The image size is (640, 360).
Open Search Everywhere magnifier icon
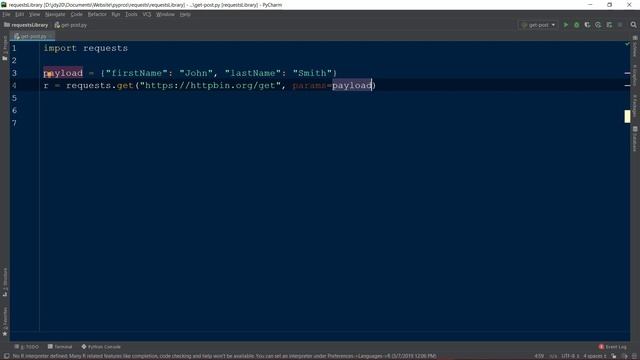[x=633, y=25]
